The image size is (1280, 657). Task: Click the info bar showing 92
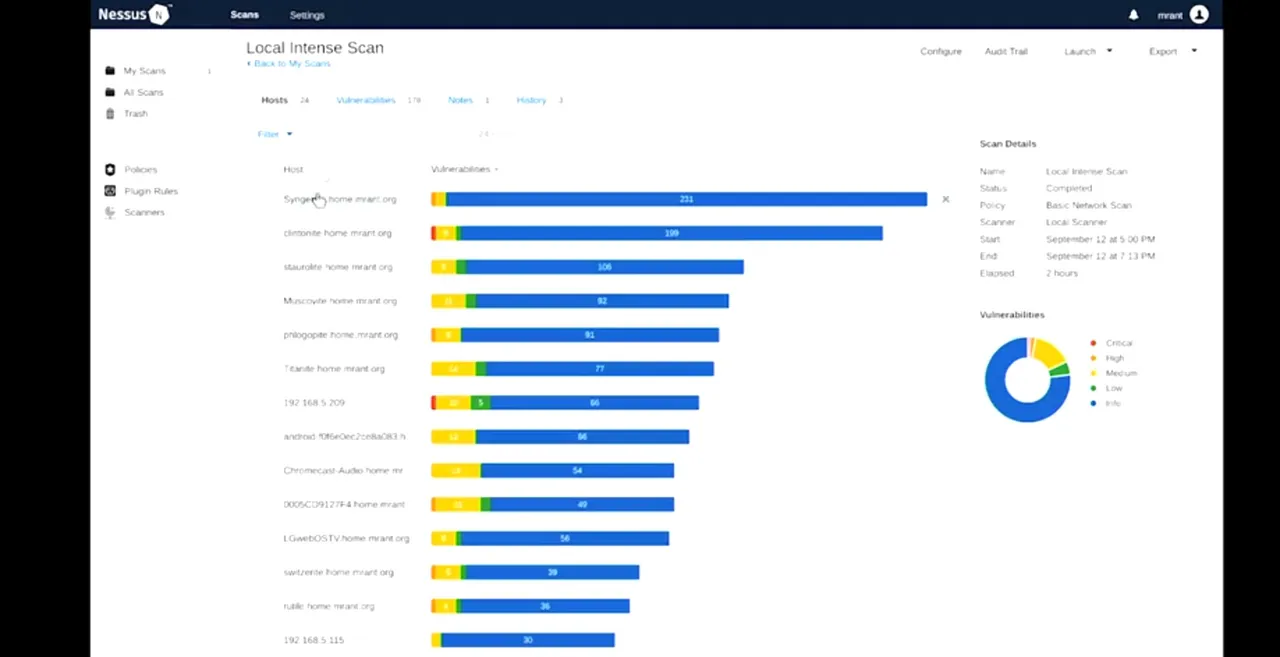[602, 301]
